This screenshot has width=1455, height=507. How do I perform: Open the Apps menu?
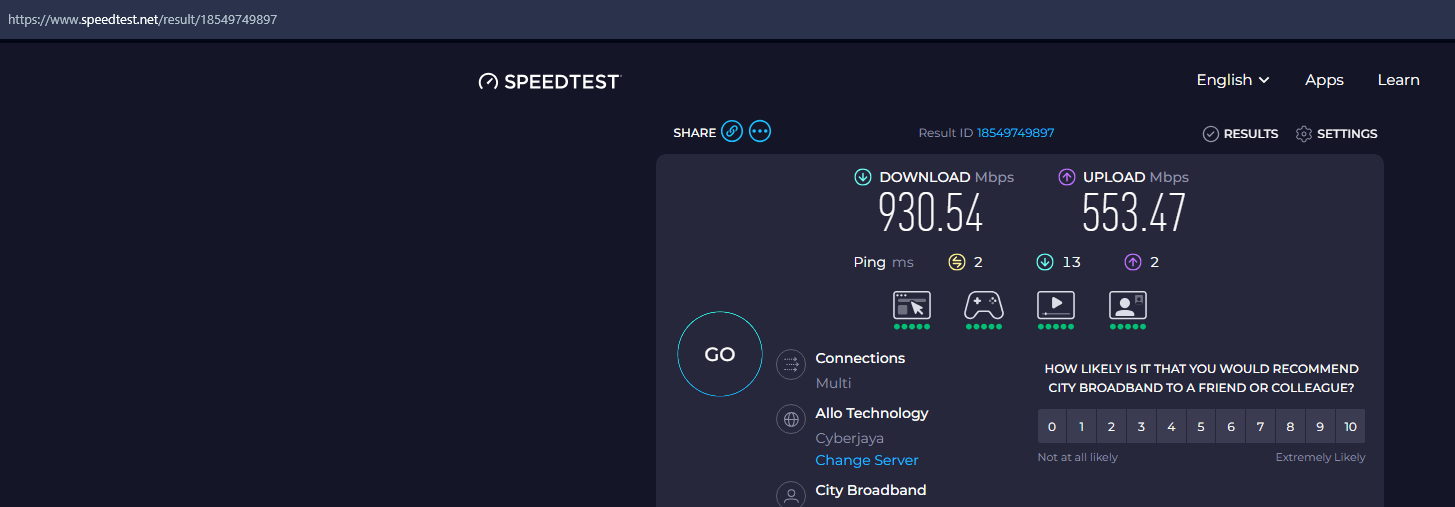(1324, 80)
